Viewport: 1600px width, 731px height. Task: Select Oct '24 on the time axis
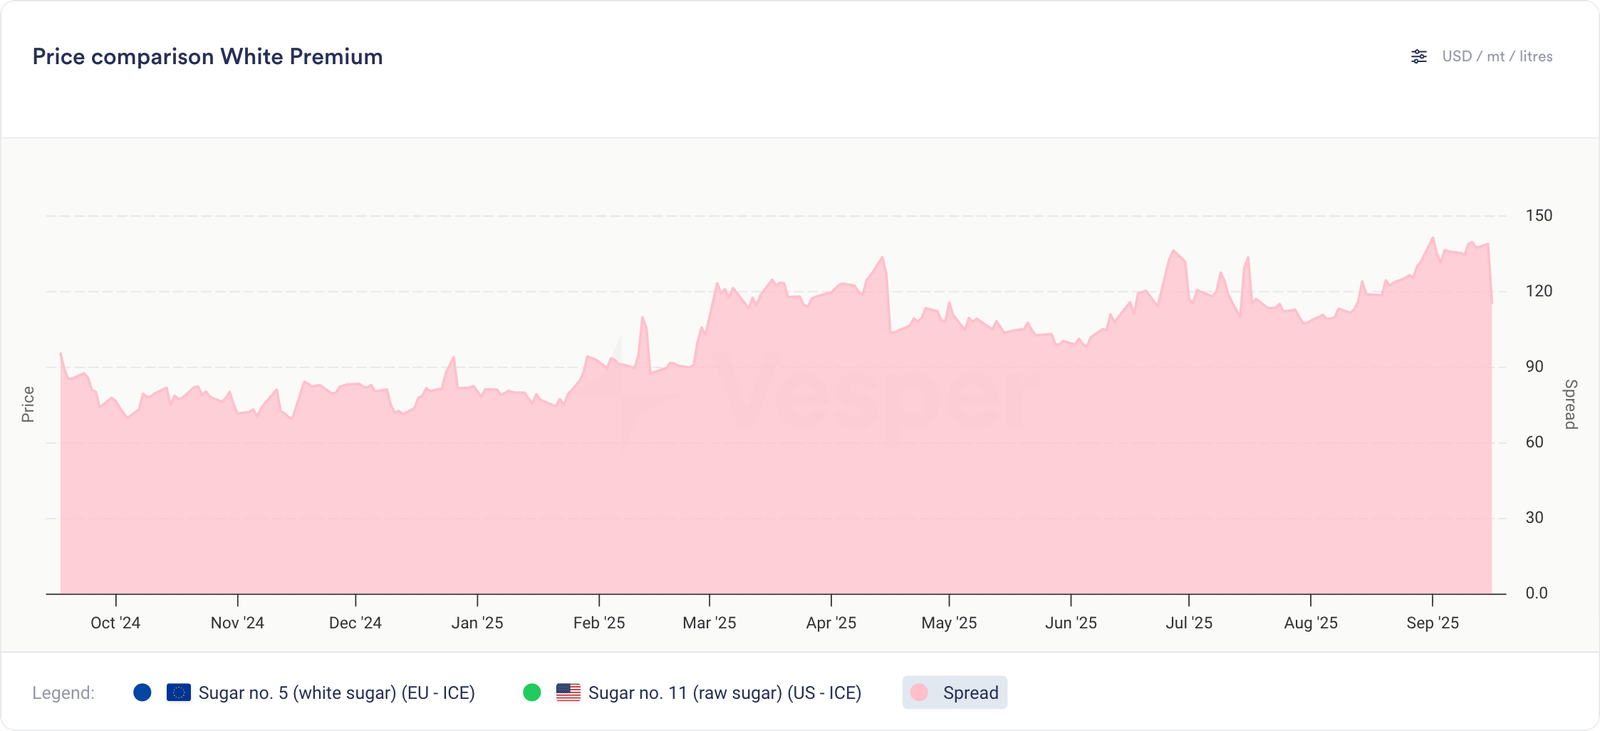[x=115, y=623]
